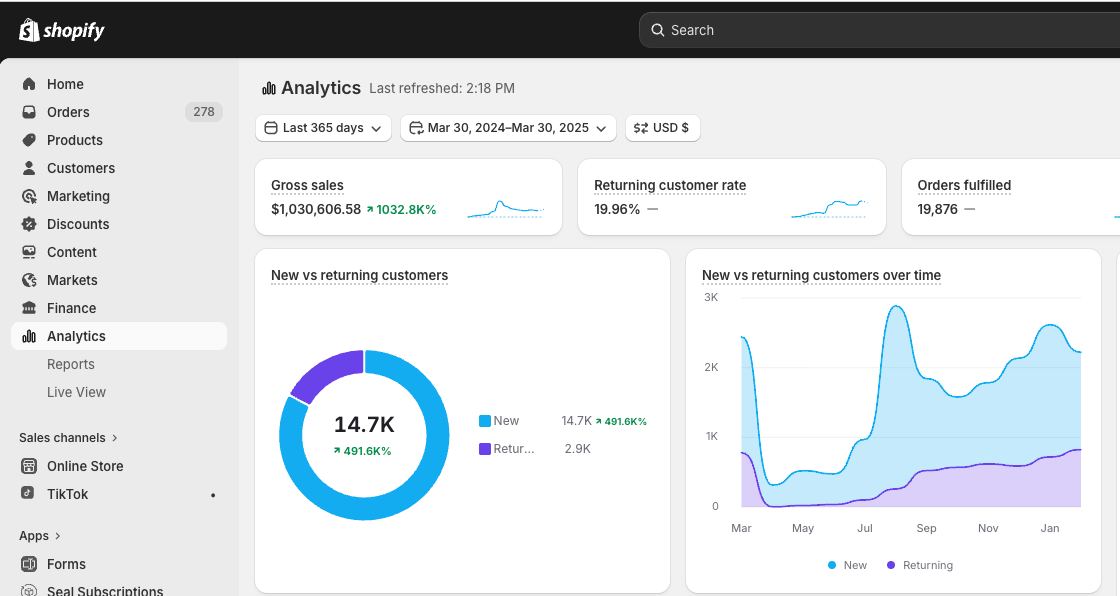The image size is (1120, 596).
Task: Toggle the Returning series in chart legend
Action: click(x=920, y=565)
